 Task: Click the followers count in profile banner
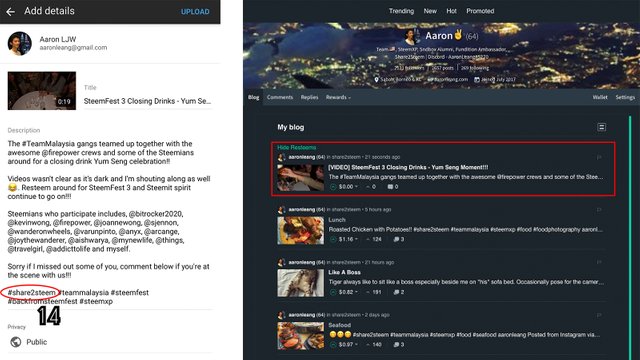click(x=409, y=68)
